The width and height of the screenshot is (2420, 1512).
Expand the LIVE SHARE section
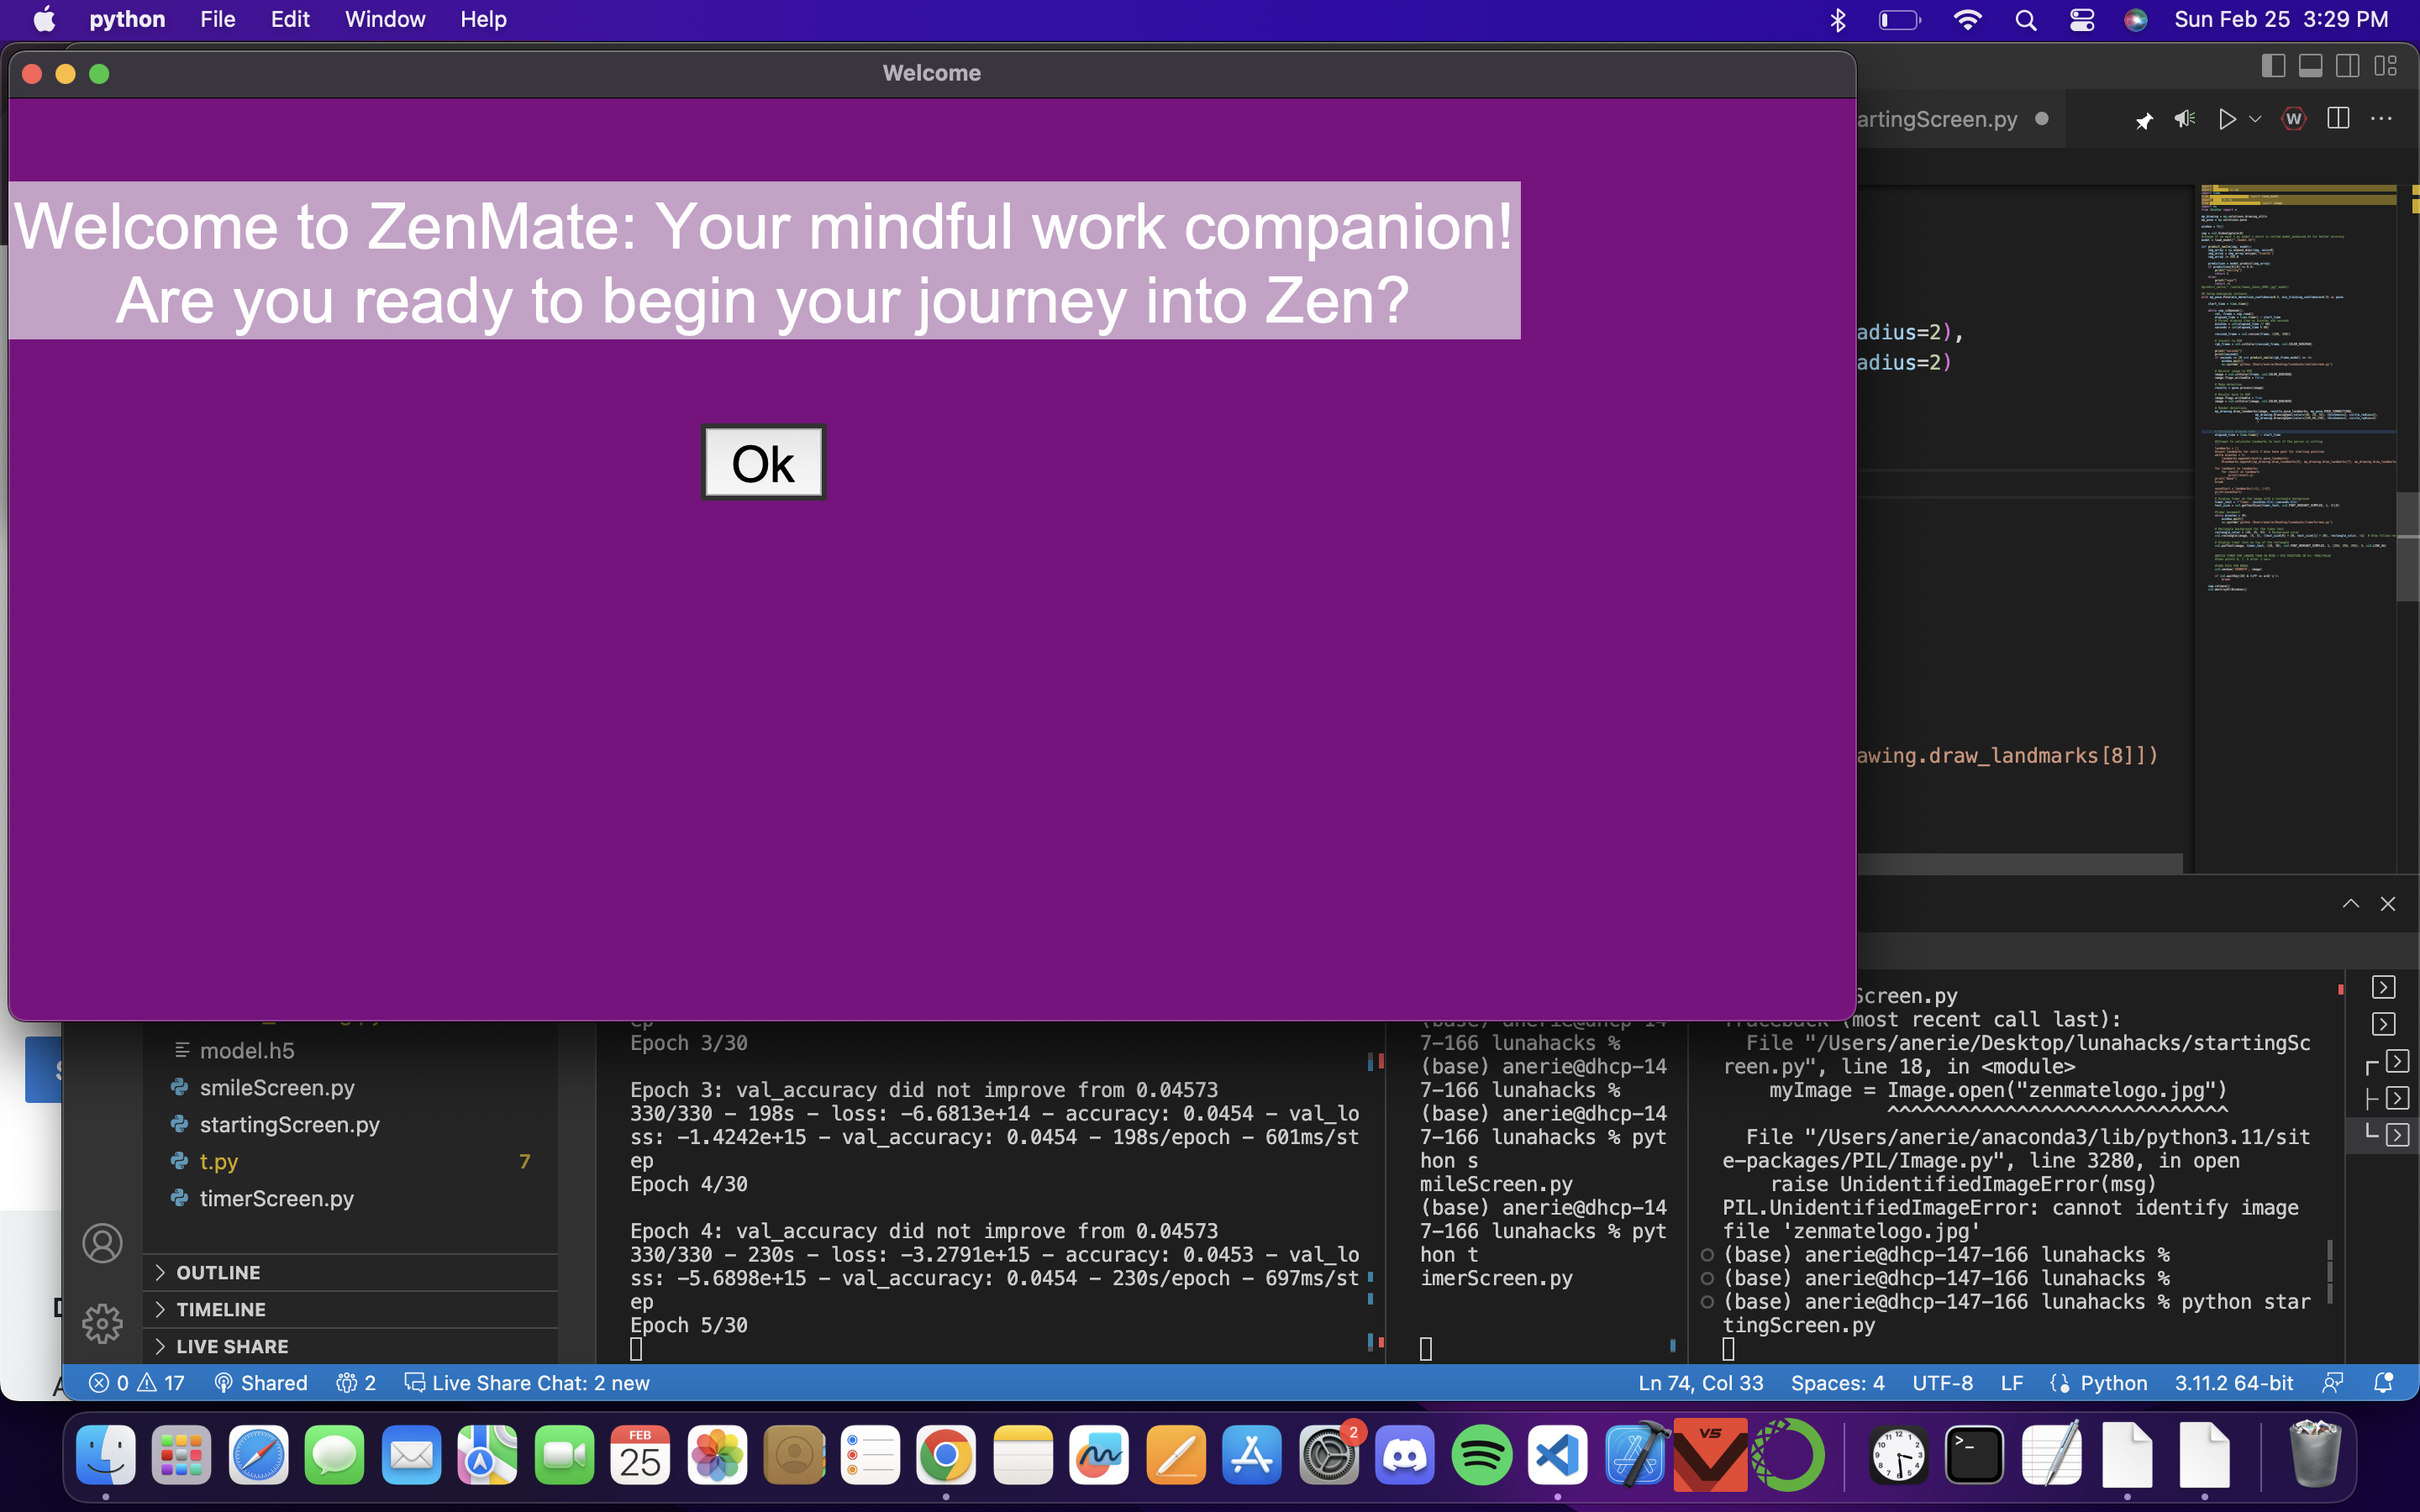[x=232, y=1346]
